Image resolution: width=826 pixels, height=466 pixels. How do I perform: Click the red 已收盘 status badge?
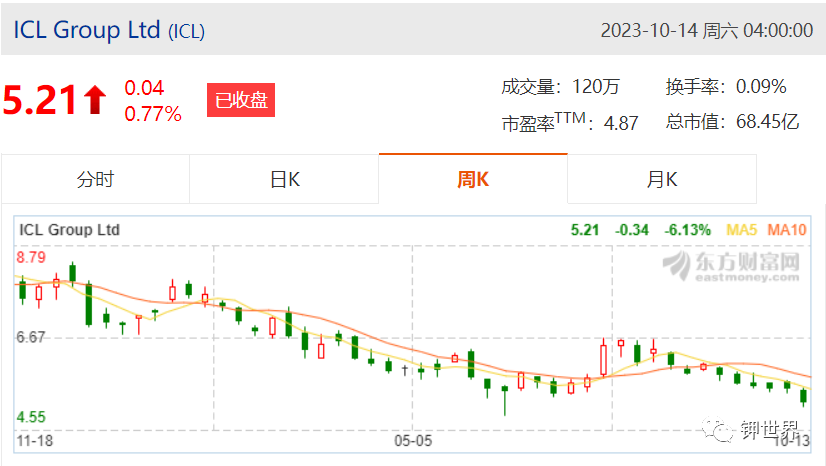coord(241,100)
